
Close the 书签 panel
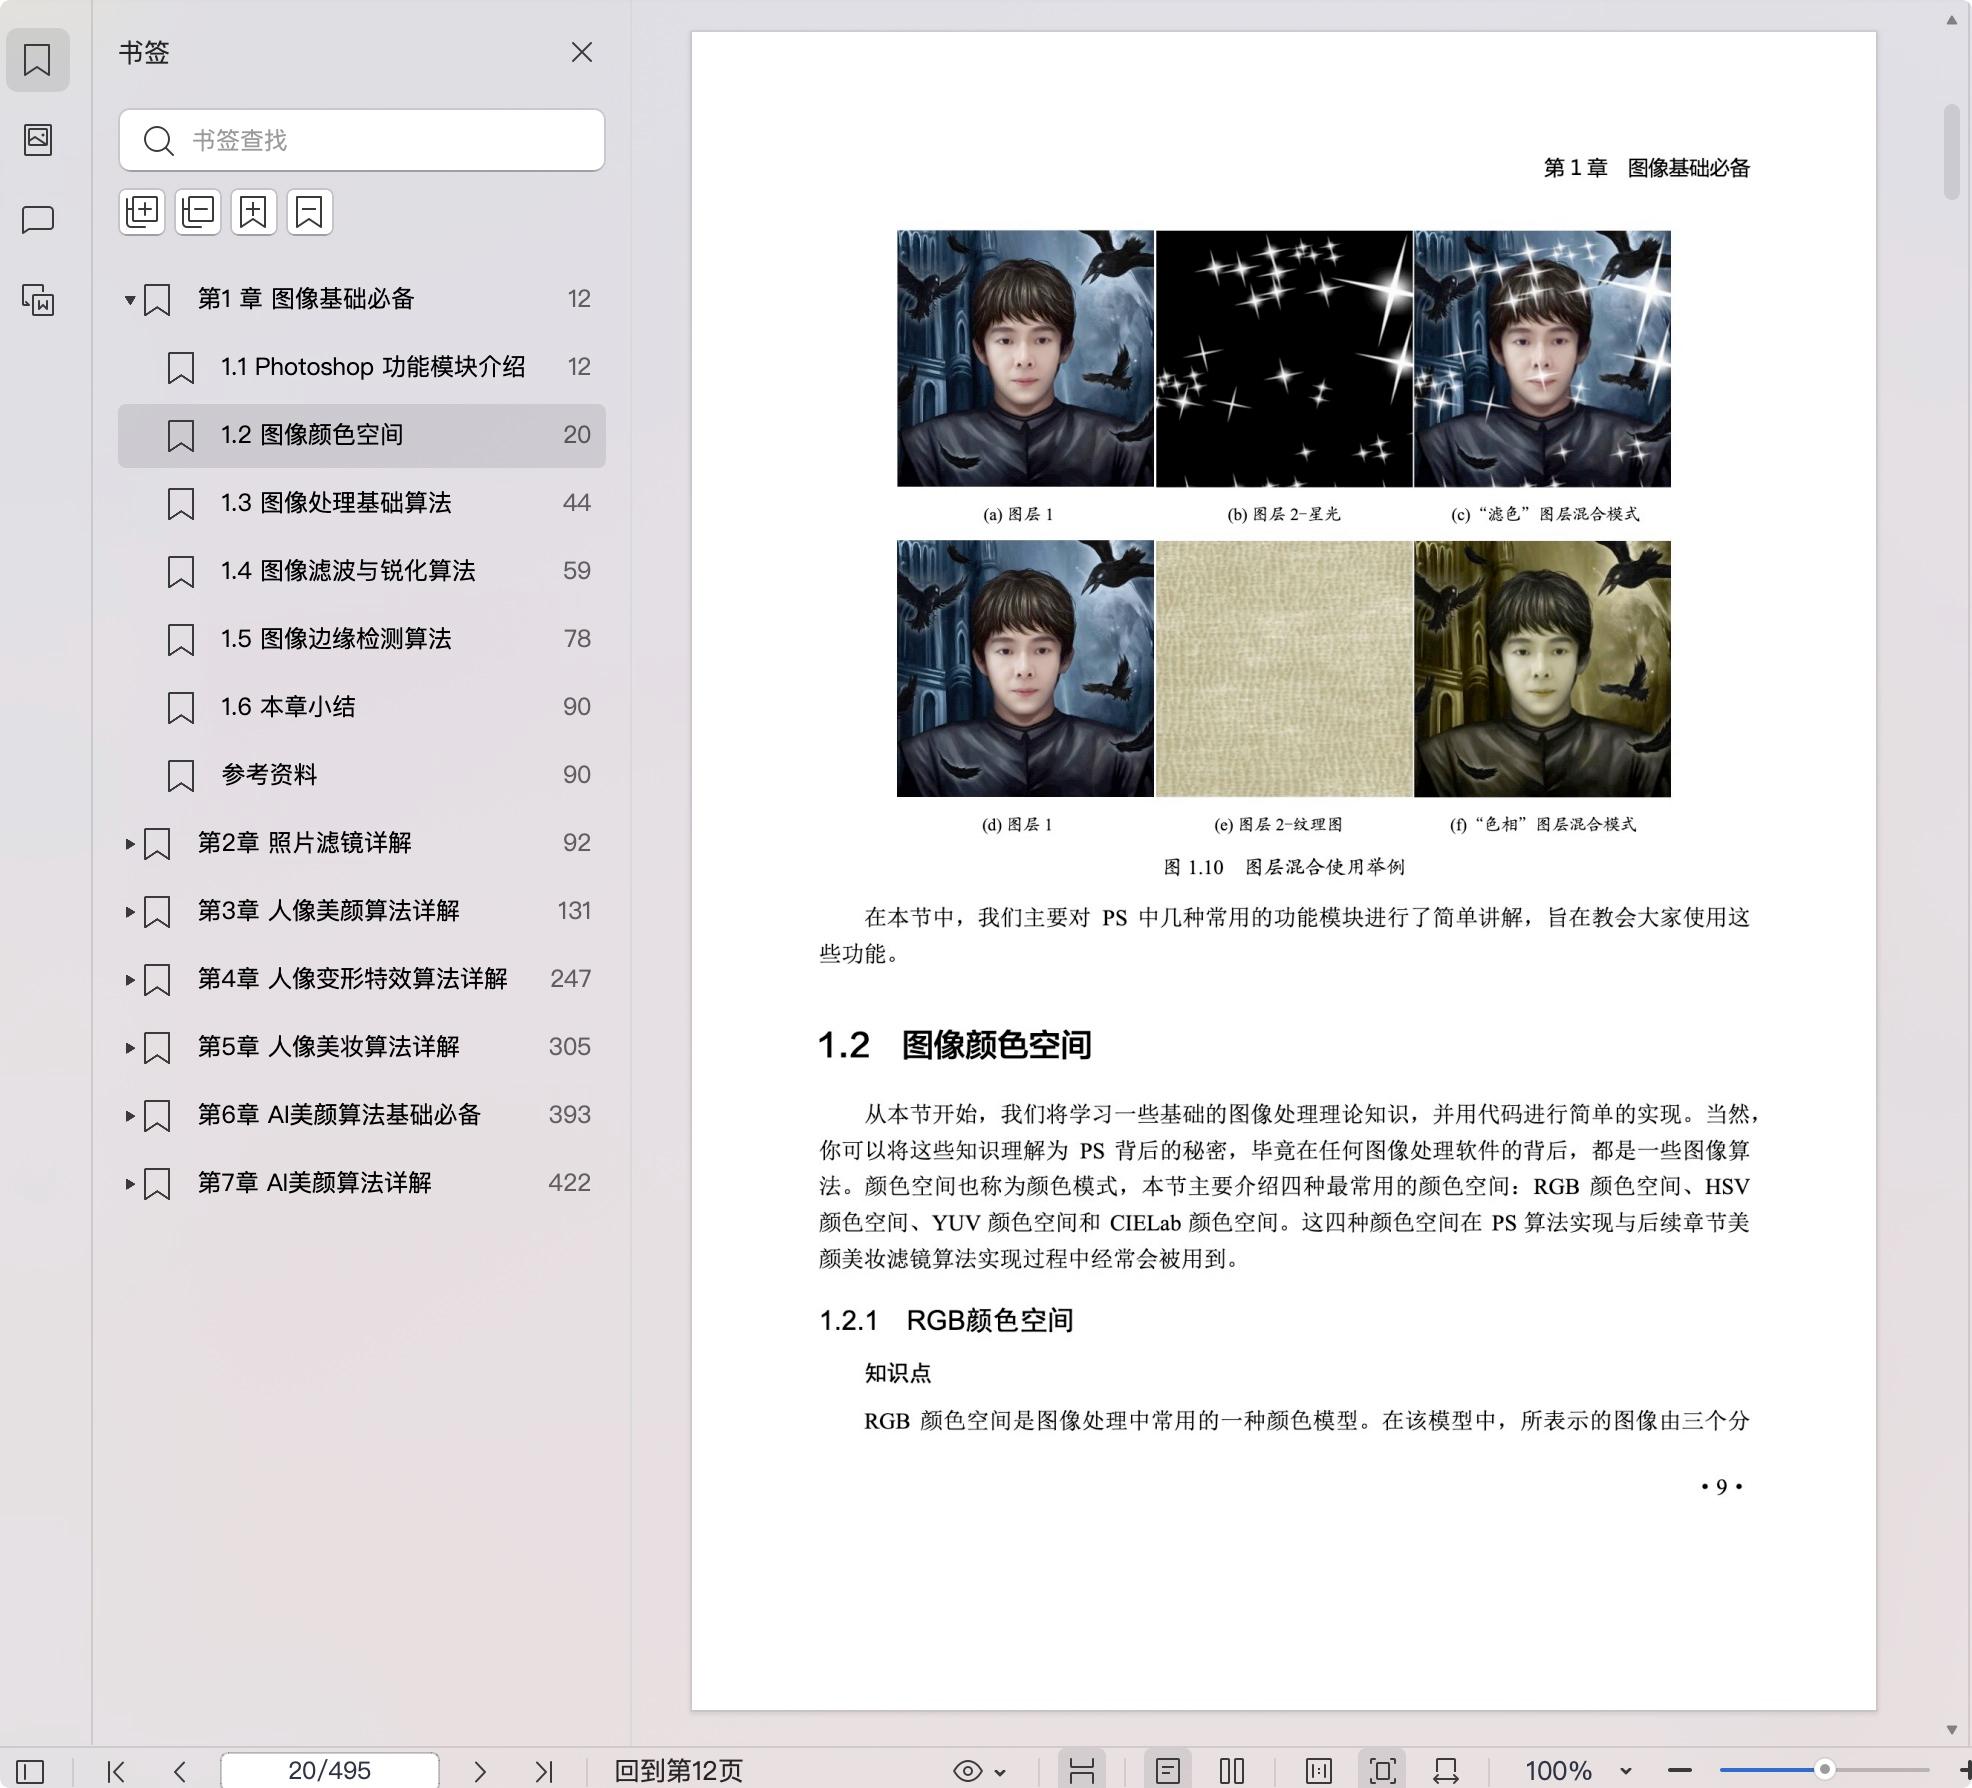[581, 52]
